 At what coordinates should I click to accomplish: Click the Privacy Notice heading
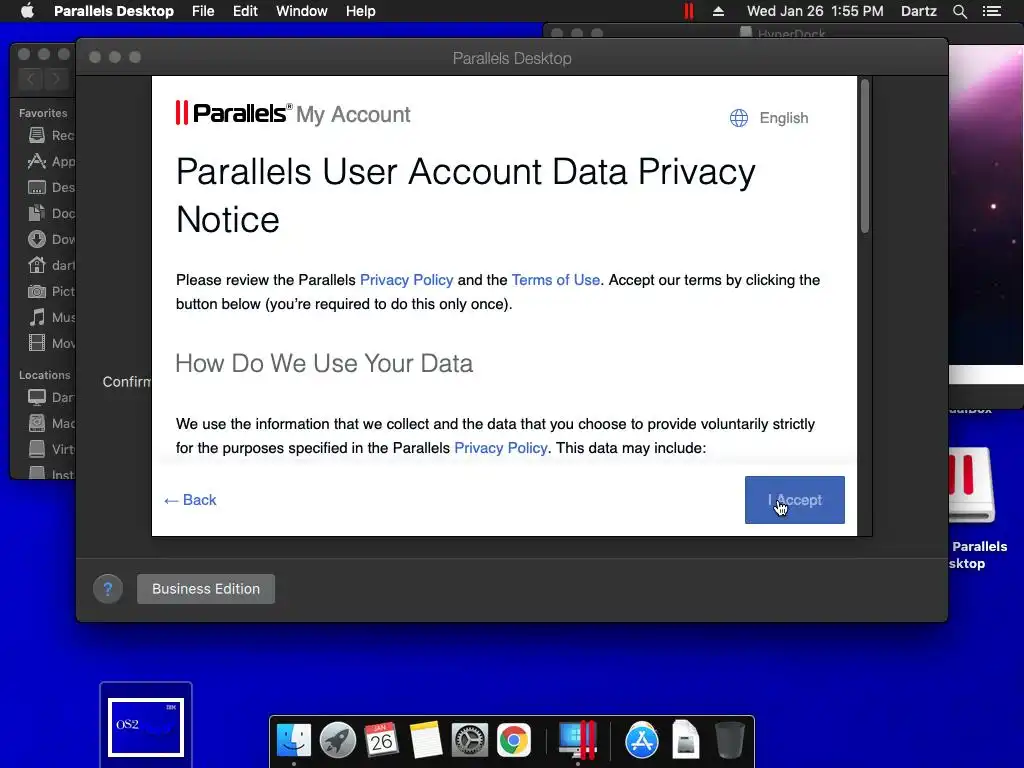coord(466,195)
